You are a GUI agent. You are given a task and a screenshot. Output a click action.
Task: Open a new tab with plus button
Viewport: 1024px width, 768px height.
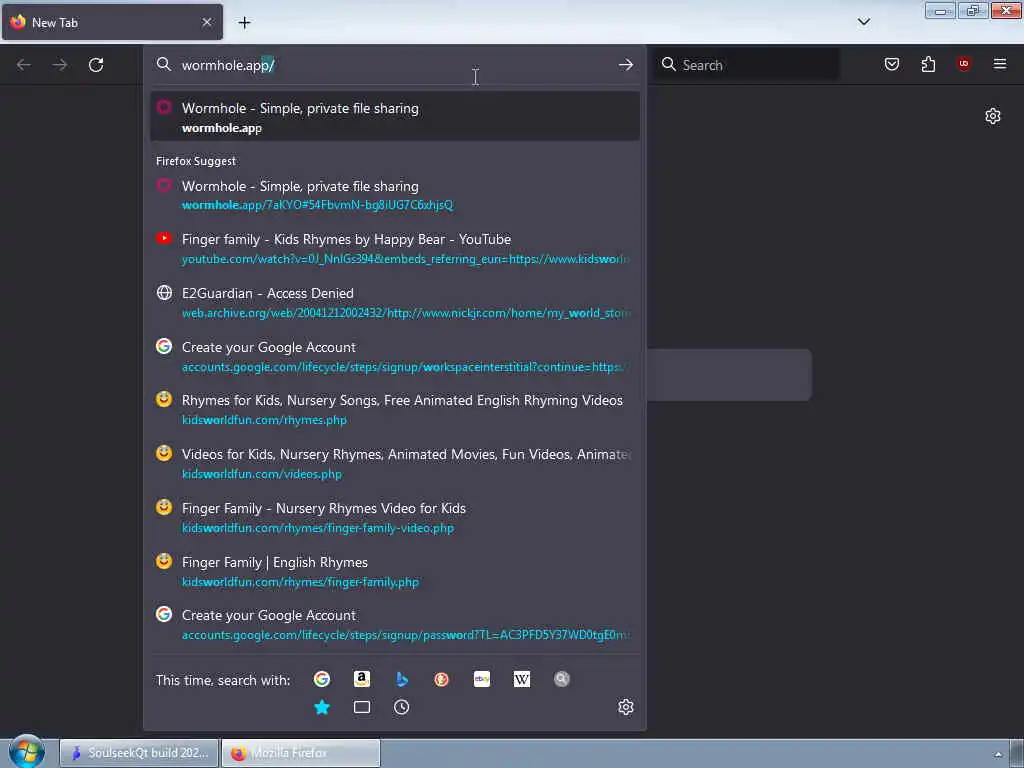tap(244, 23)
